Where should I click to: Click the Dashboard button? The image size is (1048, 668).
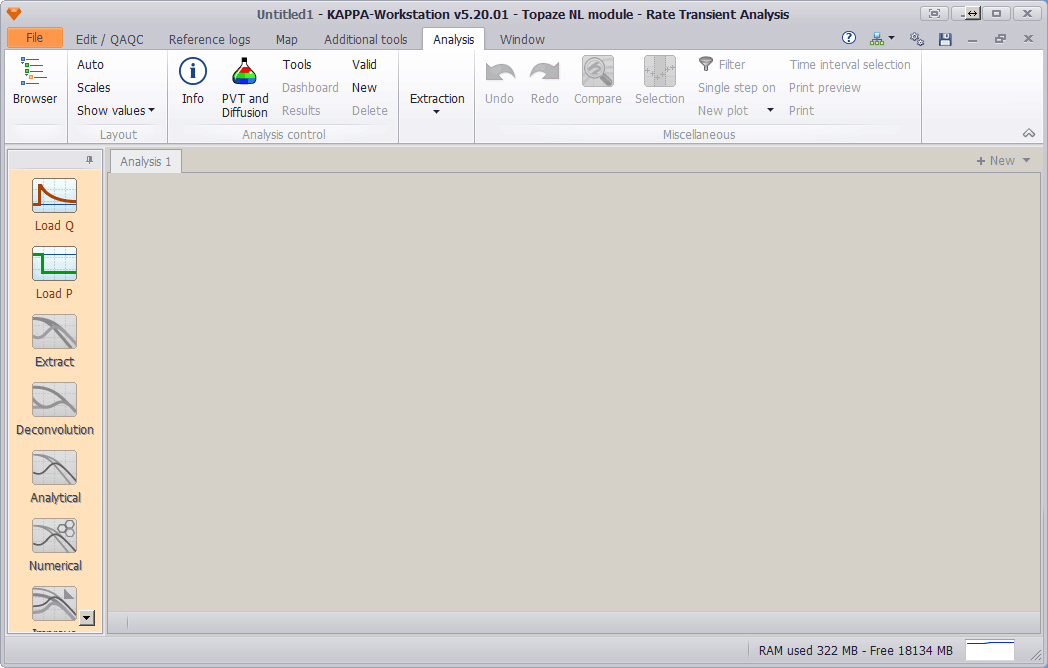point(310,88)
